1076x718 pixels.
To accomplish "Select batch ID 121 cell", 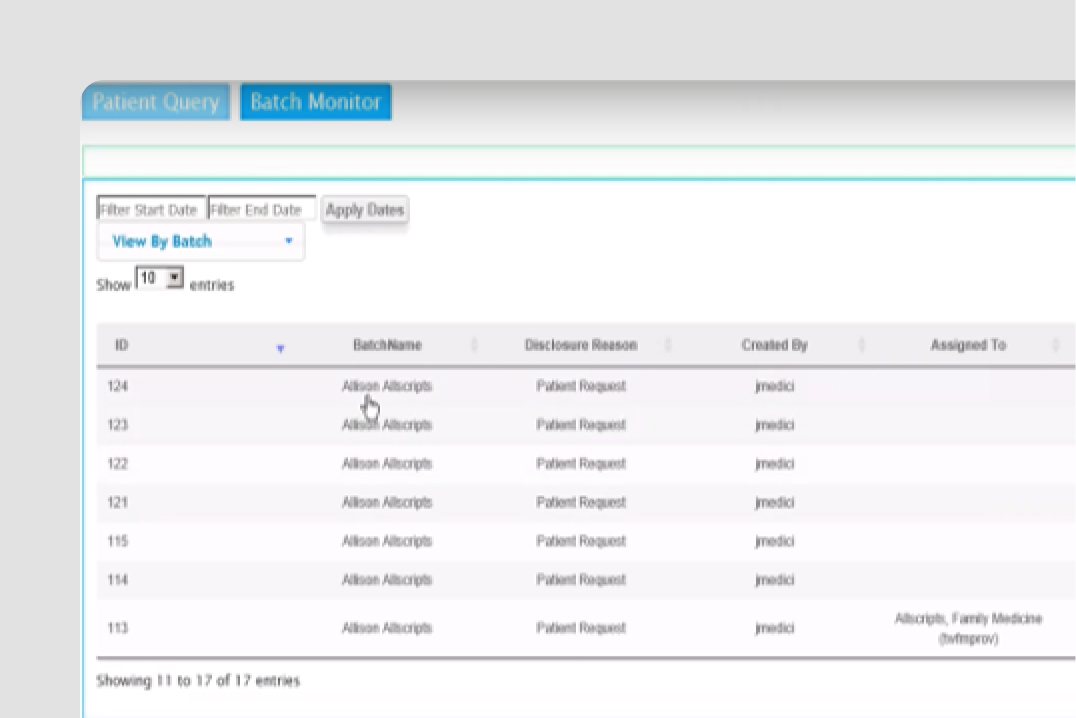I will click(x=118, y=502).
